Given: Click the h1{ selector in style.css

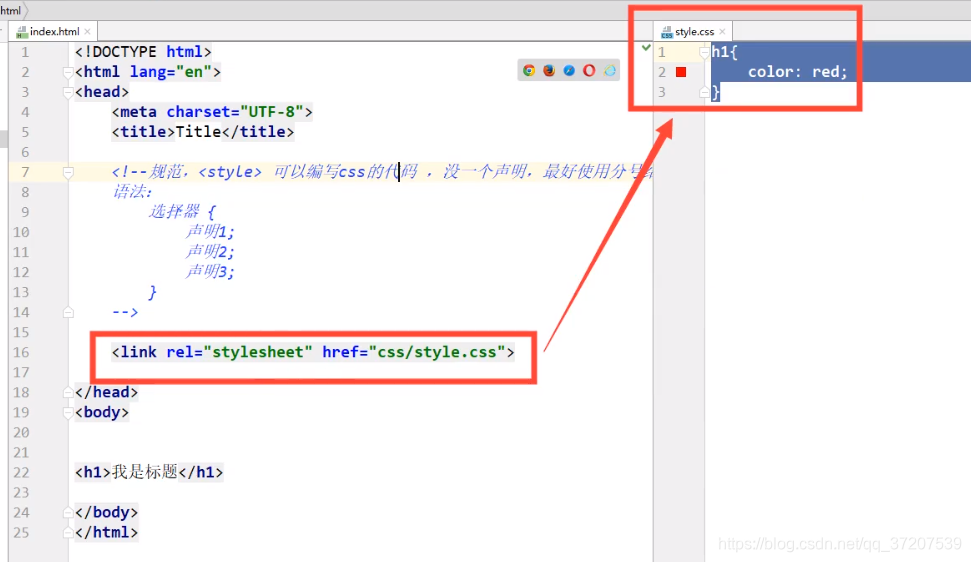Looking at the screenshot, I should tap(725, 52).
